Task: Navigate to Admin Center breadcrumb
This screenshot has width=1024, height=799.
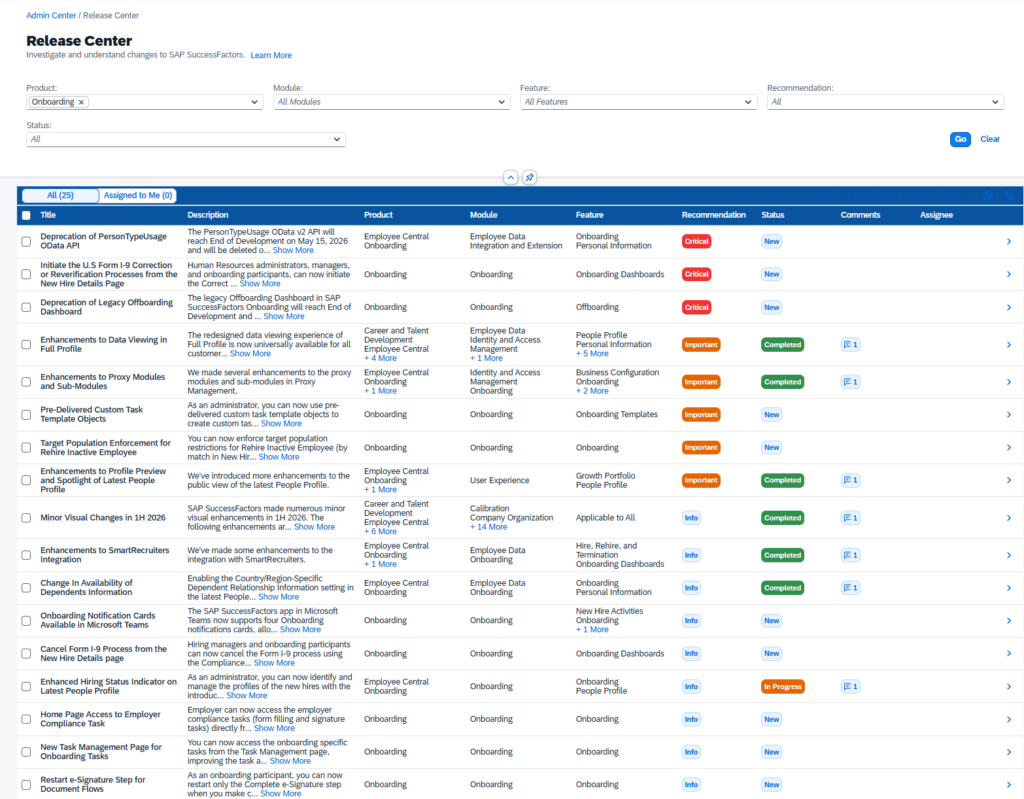Action: pyautogui.click(x=51, y=15)
